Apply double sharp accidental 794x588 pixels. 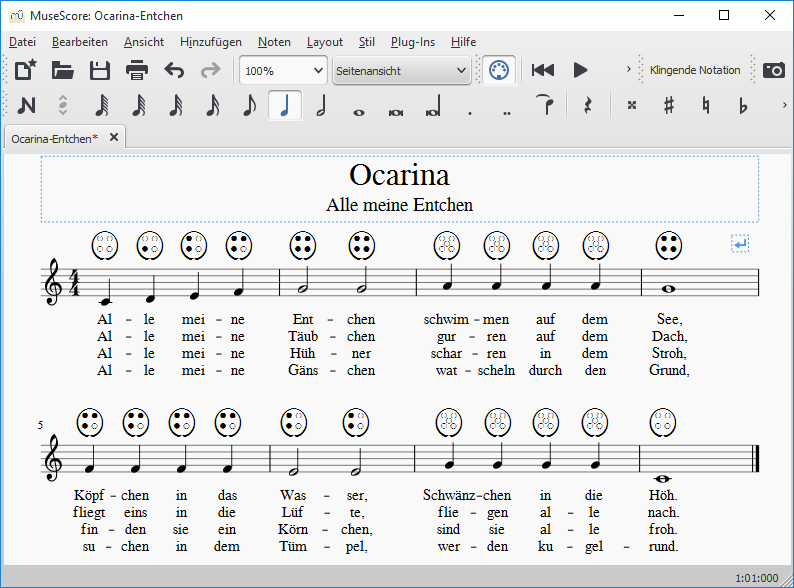631,105
